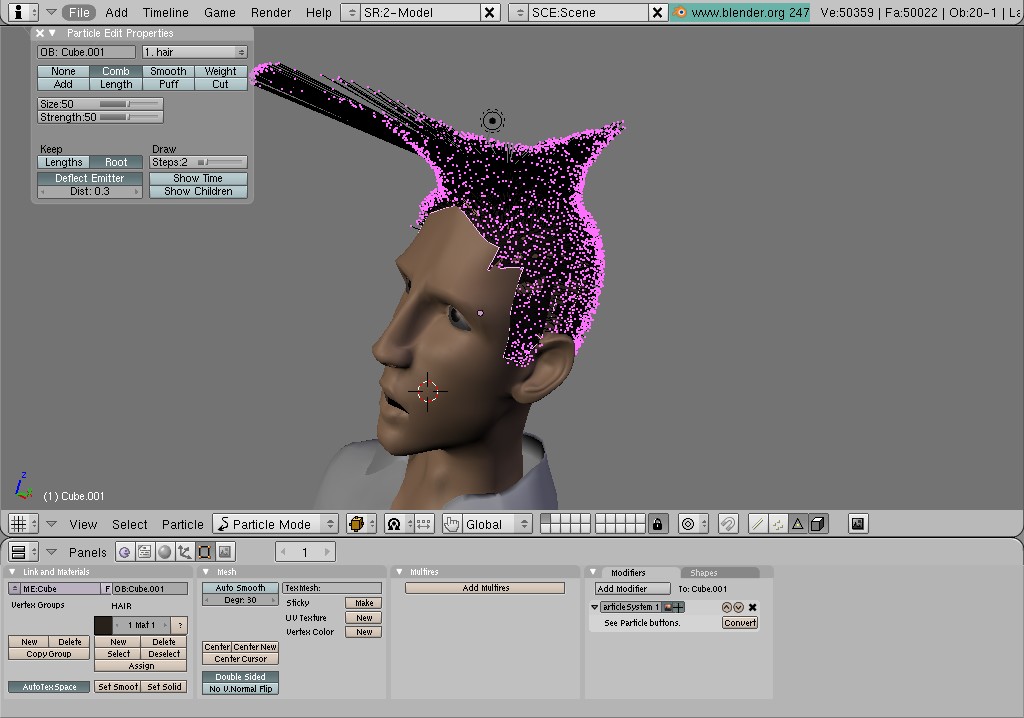Open the File menu
This screenshot has height=718, width=1024.
tap(79, 12)
